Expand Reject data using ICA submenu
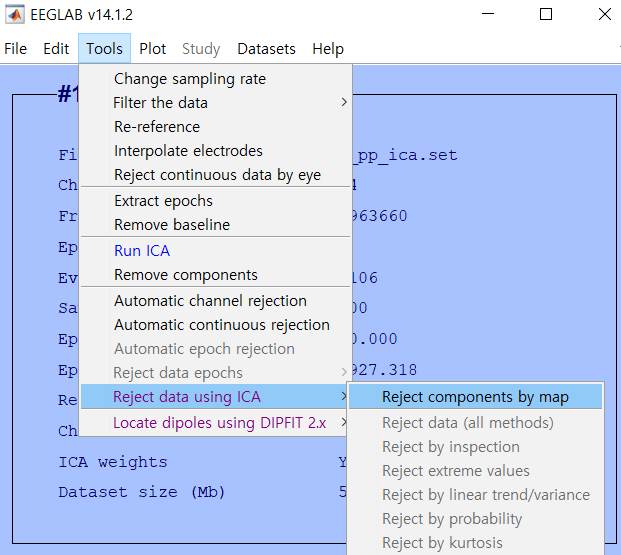 (216, 397)
